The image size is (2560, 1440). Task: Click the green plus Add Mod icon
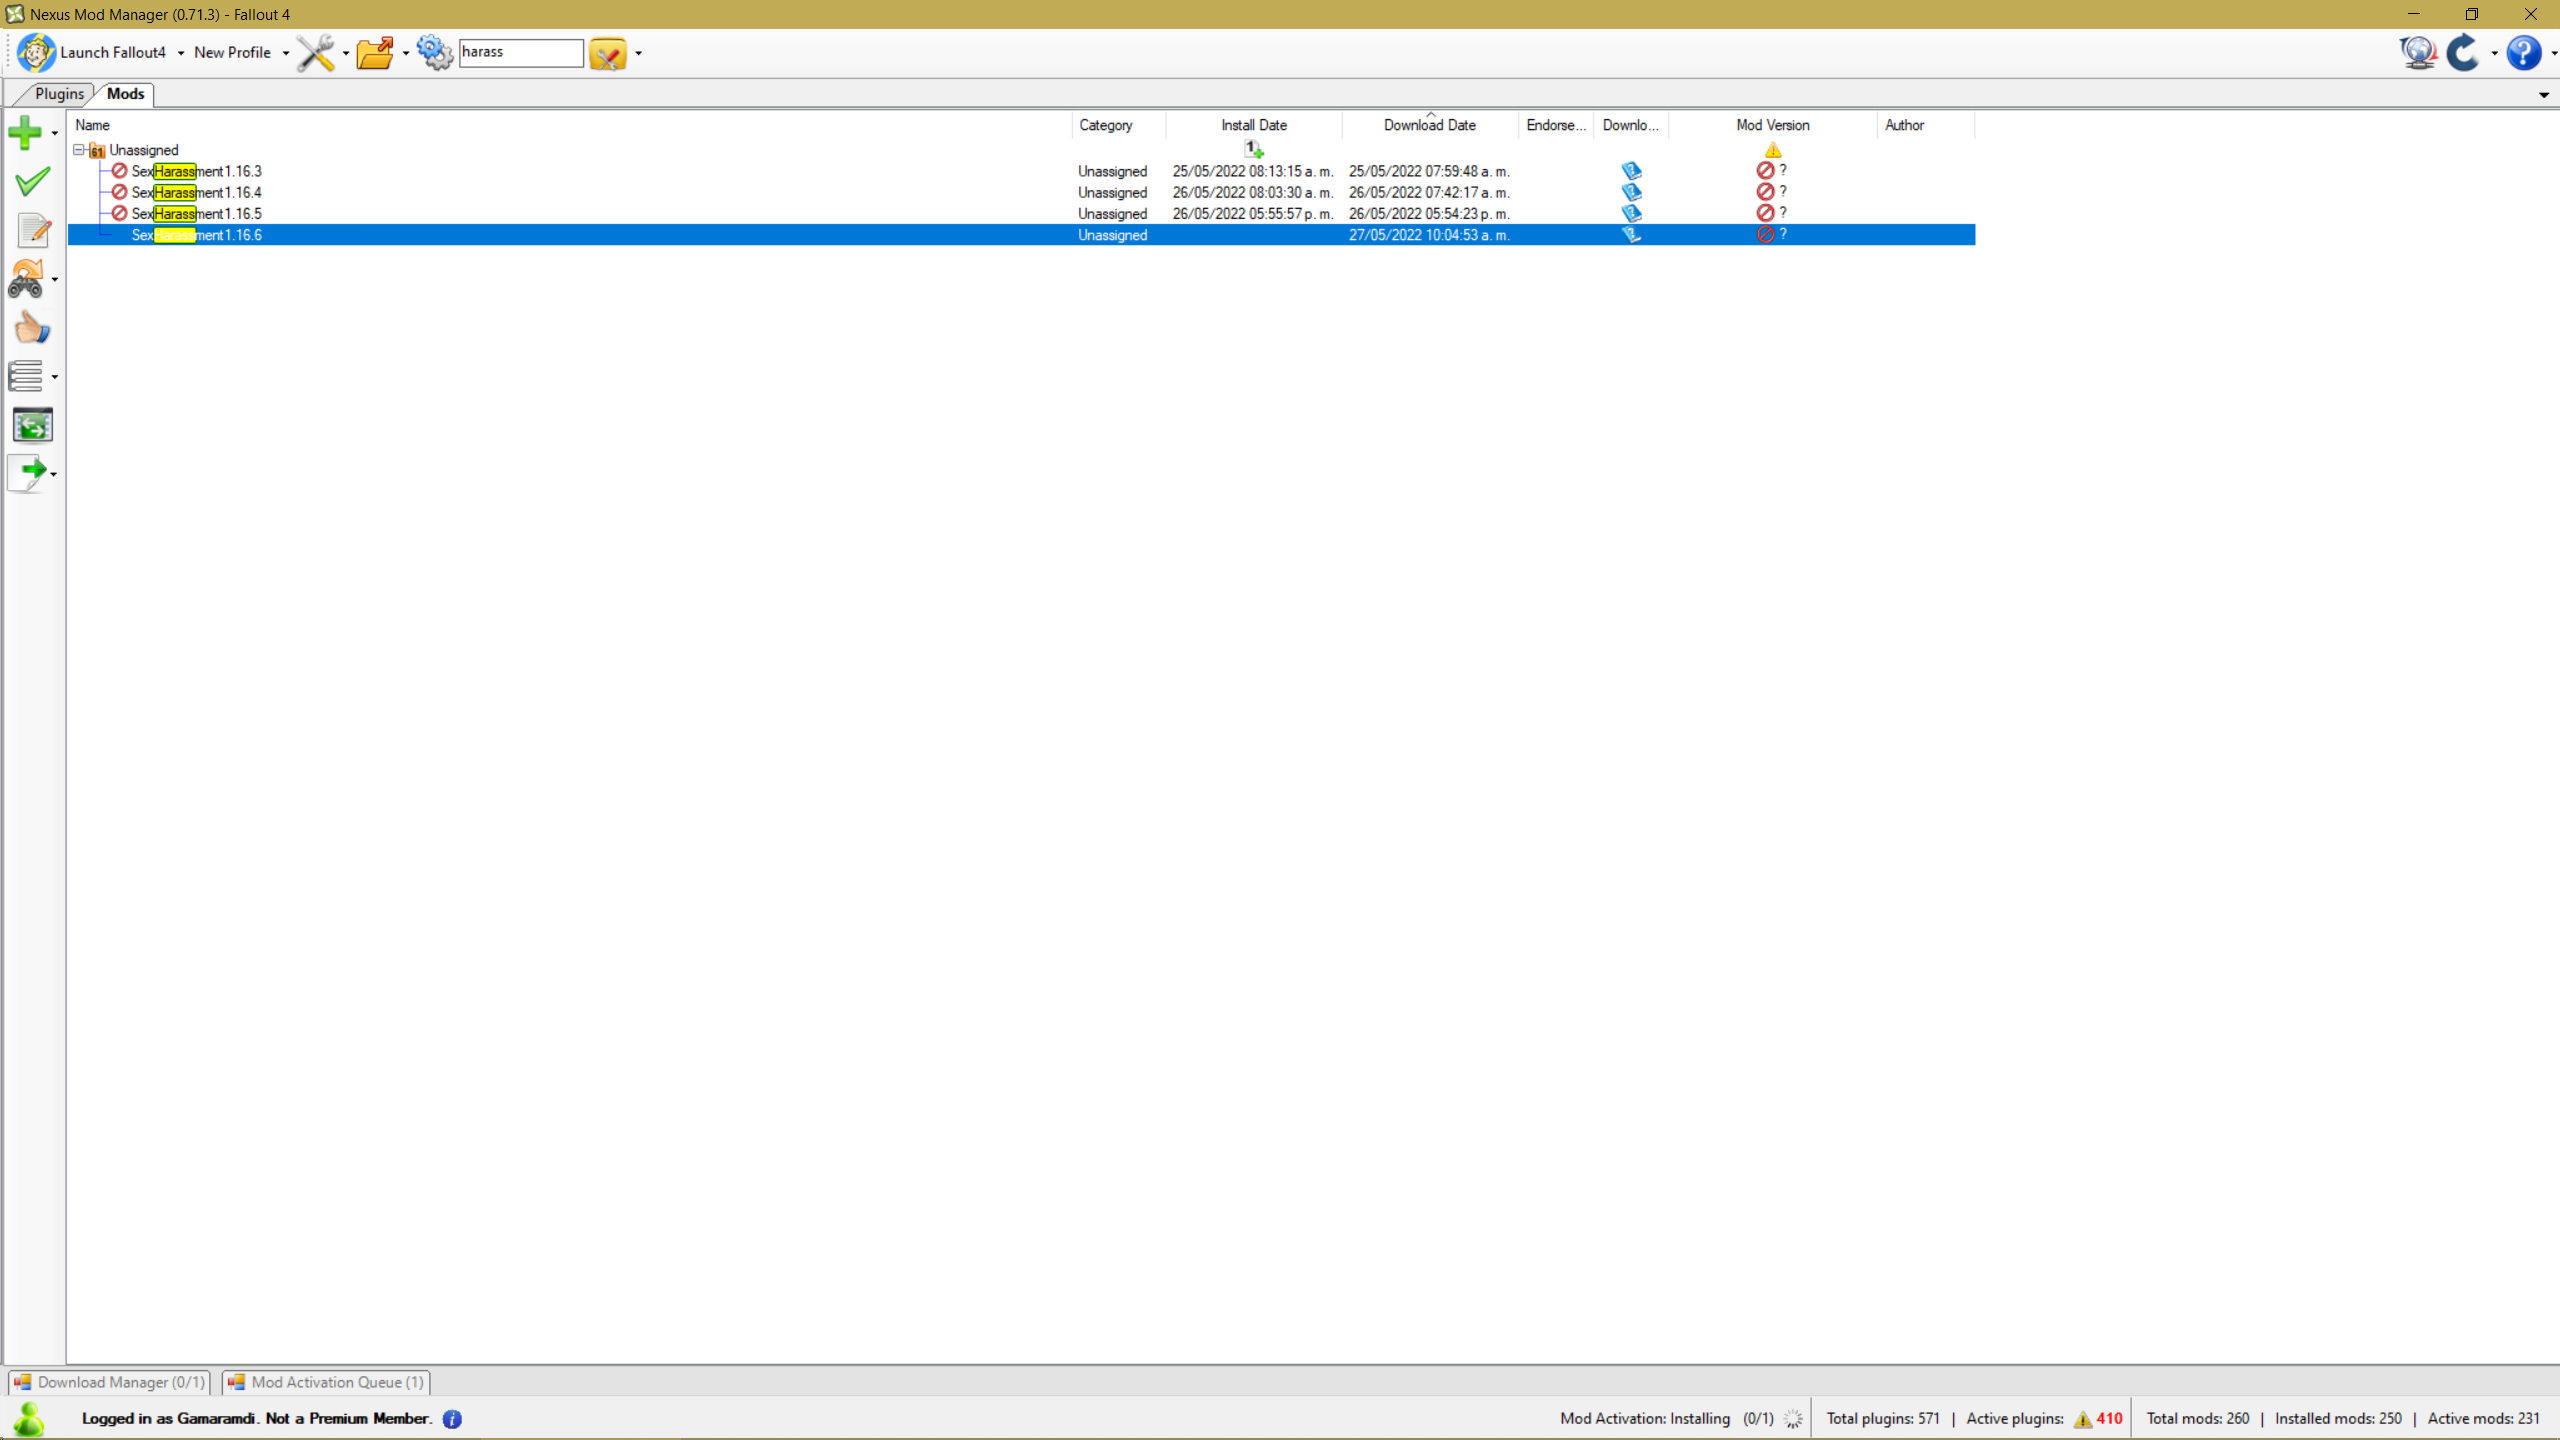(x=25, y=132)
